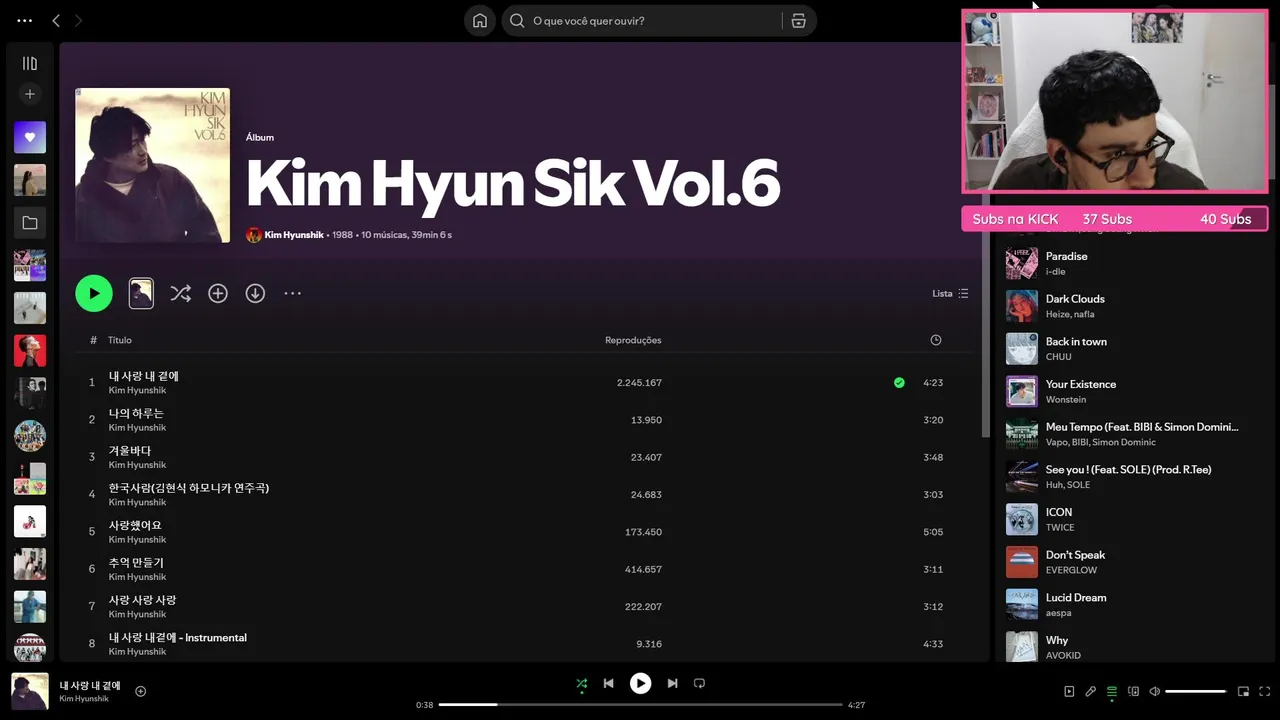
Task: Enter full screen mode
Action: 1265,691
